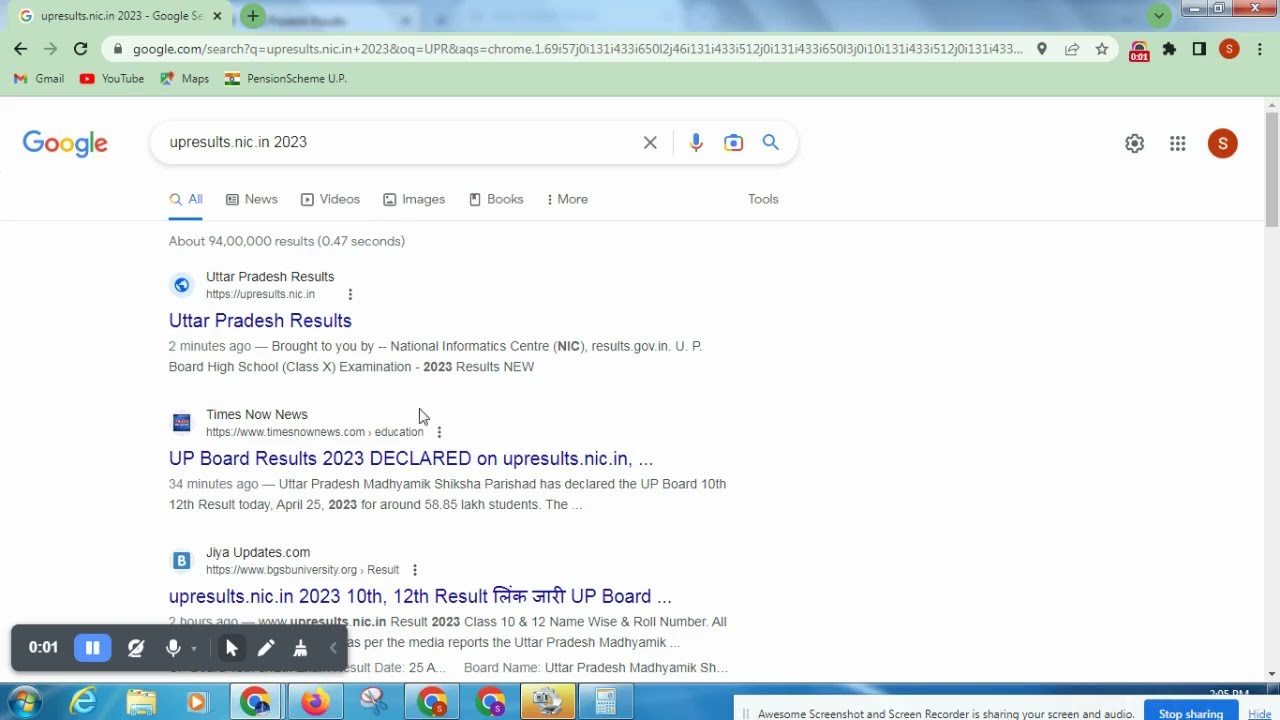
Task: Open the UP Board Results 2023 DECLARED link
Action: pos(411,458)
